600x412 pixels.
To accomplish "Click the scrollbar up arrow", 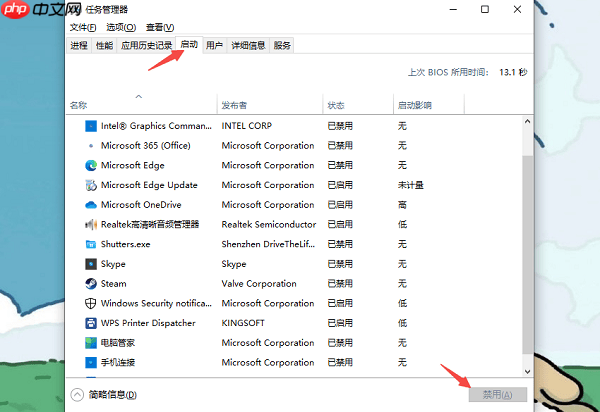I will 527,122.
